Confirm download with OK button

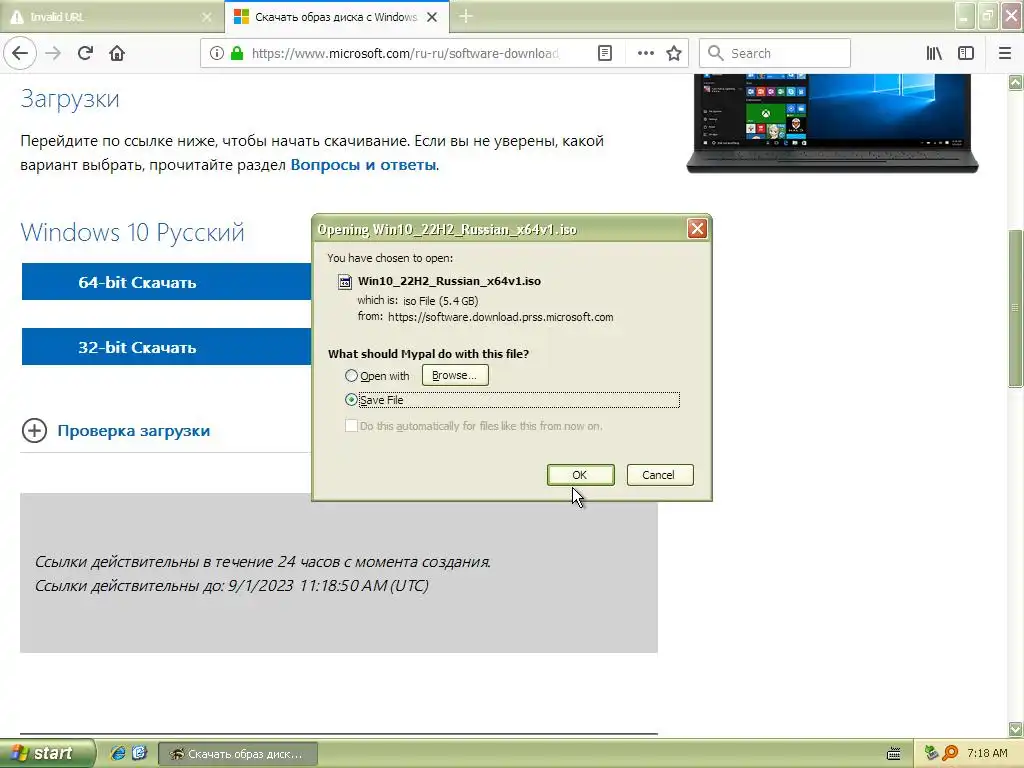coord(580,475)
